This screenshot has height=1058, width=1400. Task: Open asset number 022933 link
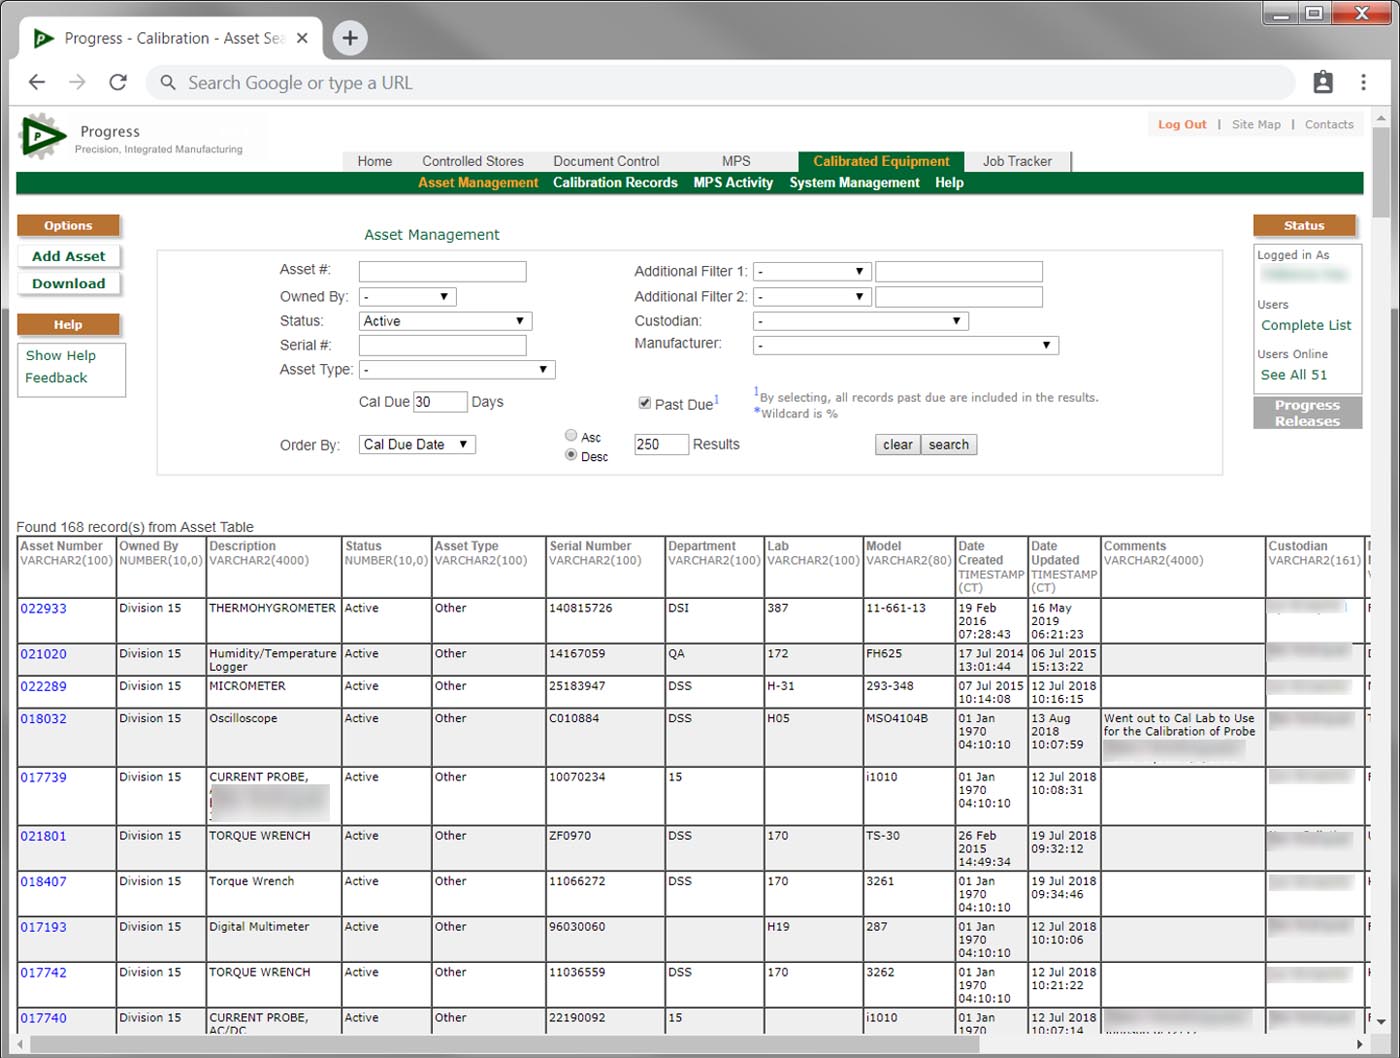pyautogui.click(x=44, y=608)
